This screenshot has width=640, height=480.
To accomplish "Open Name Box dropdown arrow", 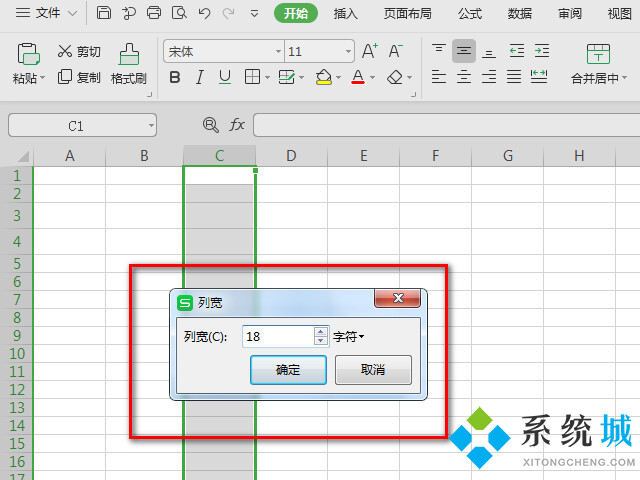I will click(151, 125).
